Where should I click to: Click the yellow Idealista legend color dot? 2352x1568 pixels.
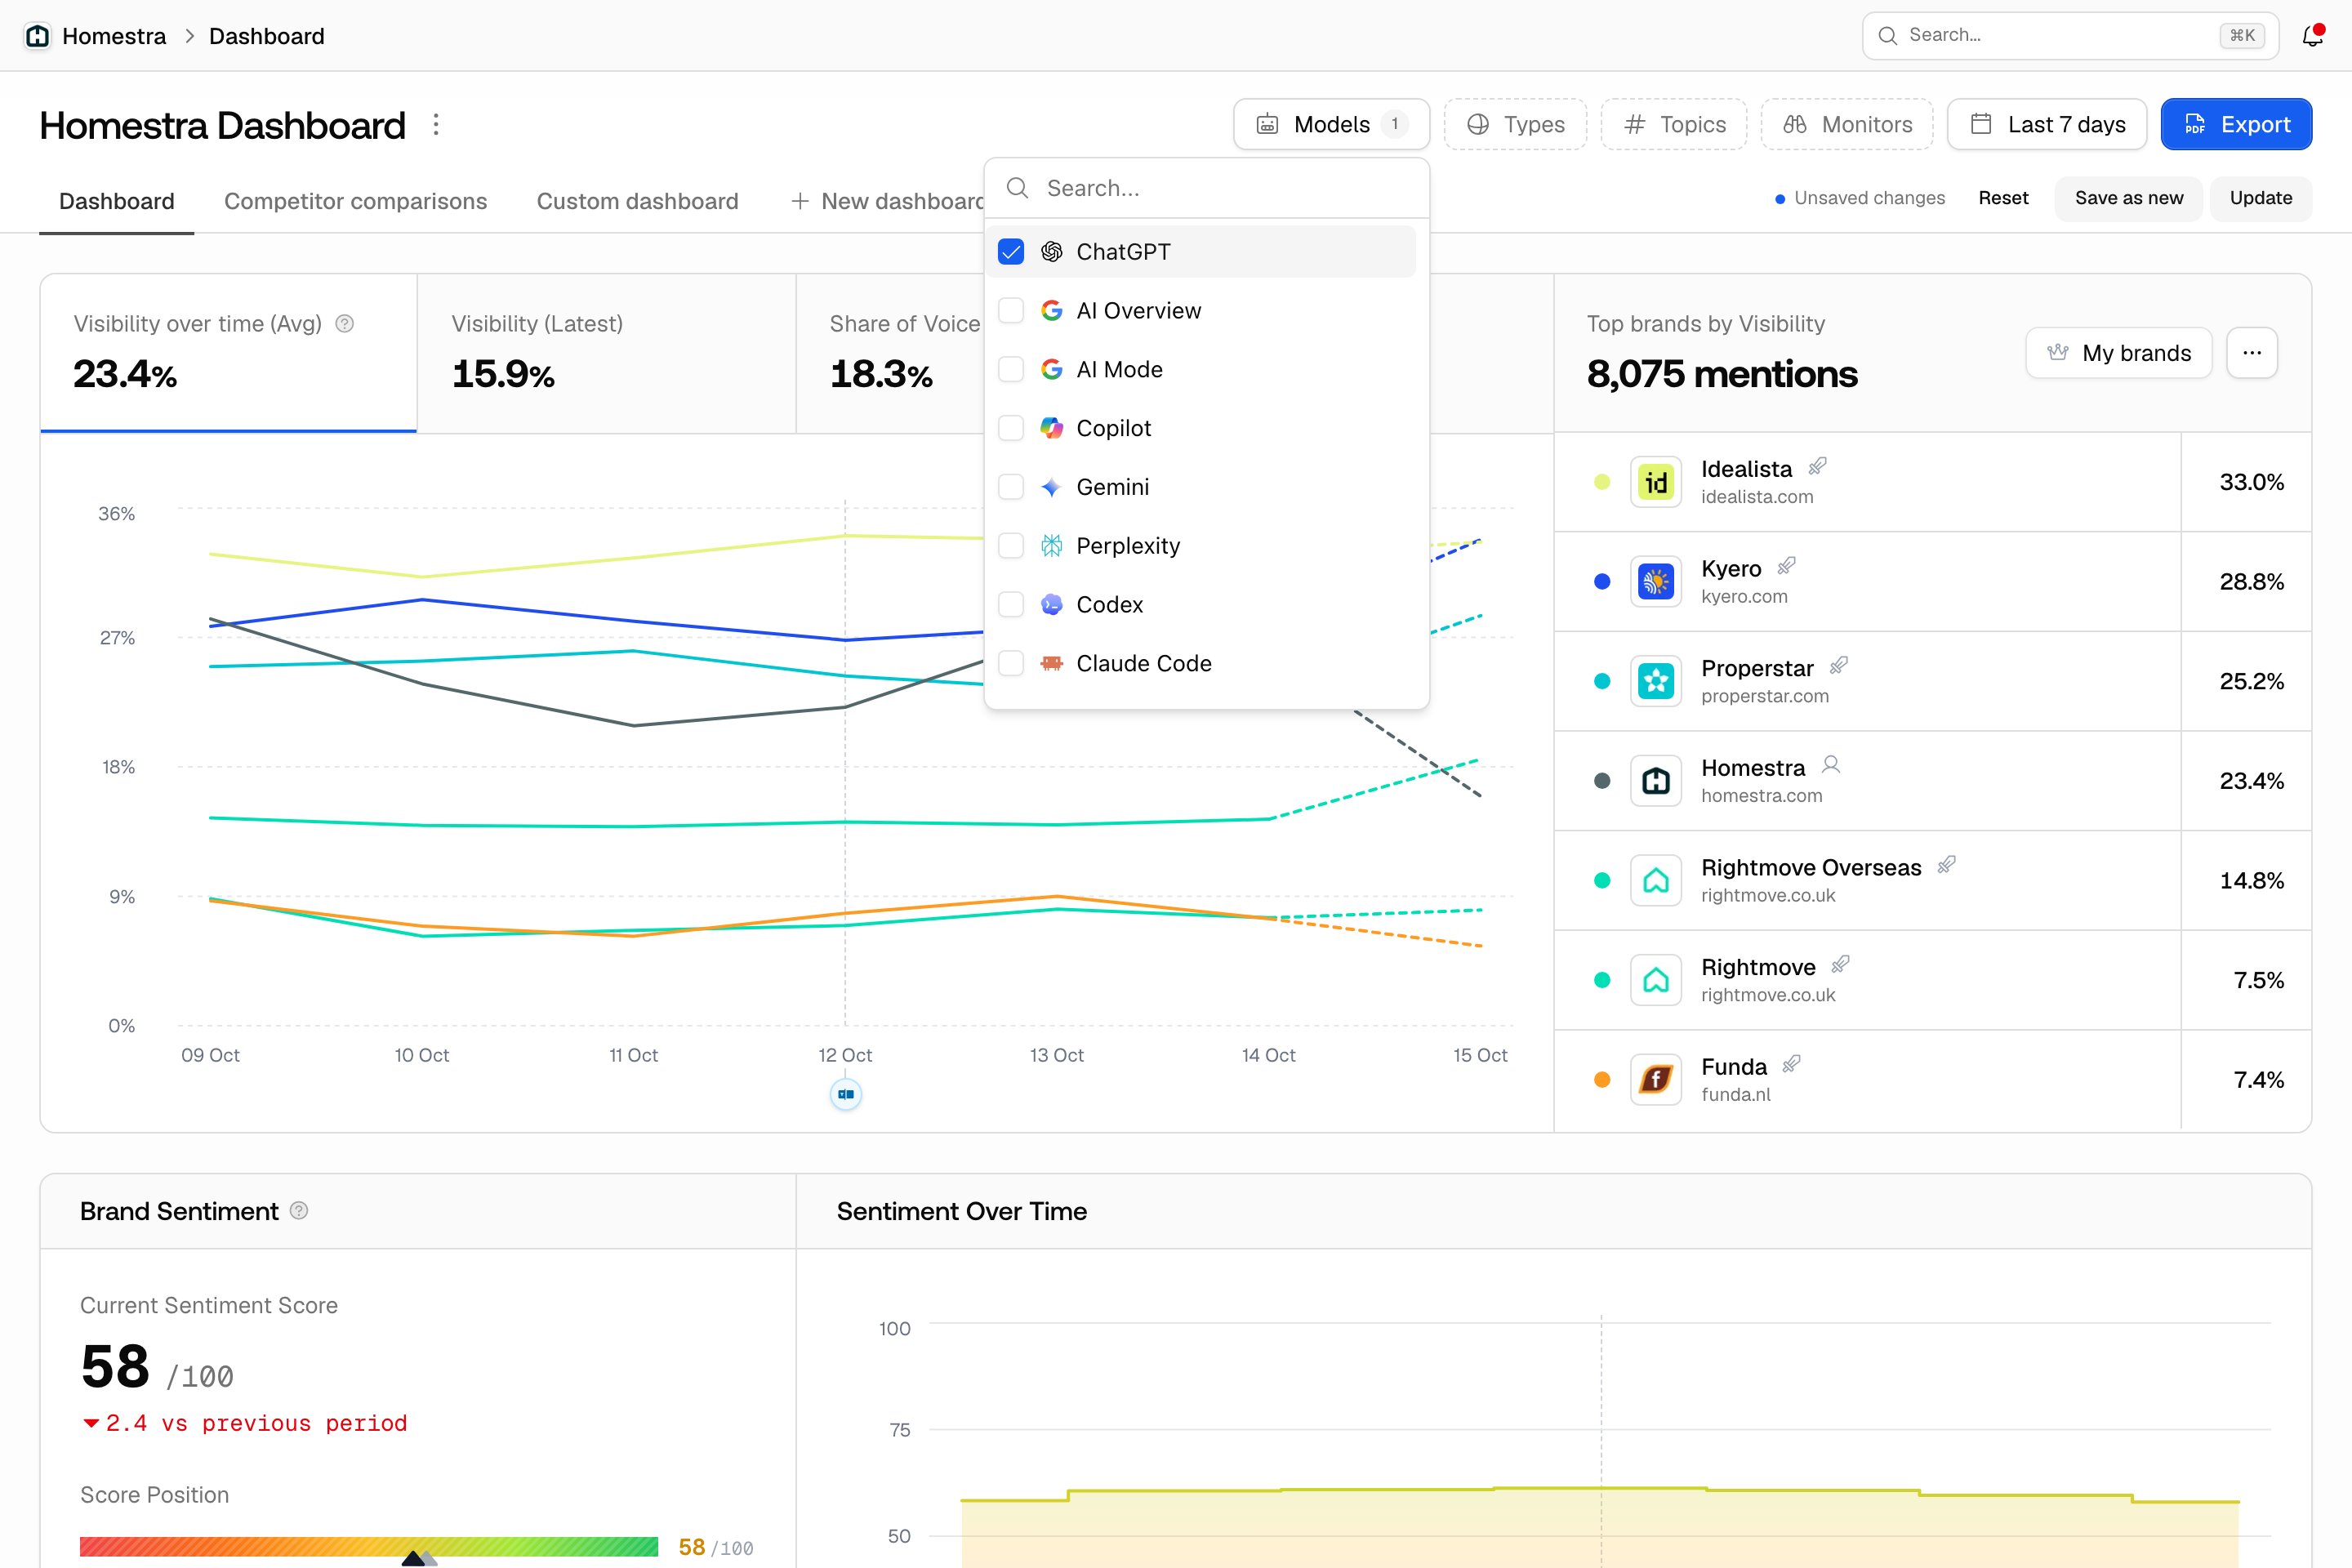(x=1602, y=482)
